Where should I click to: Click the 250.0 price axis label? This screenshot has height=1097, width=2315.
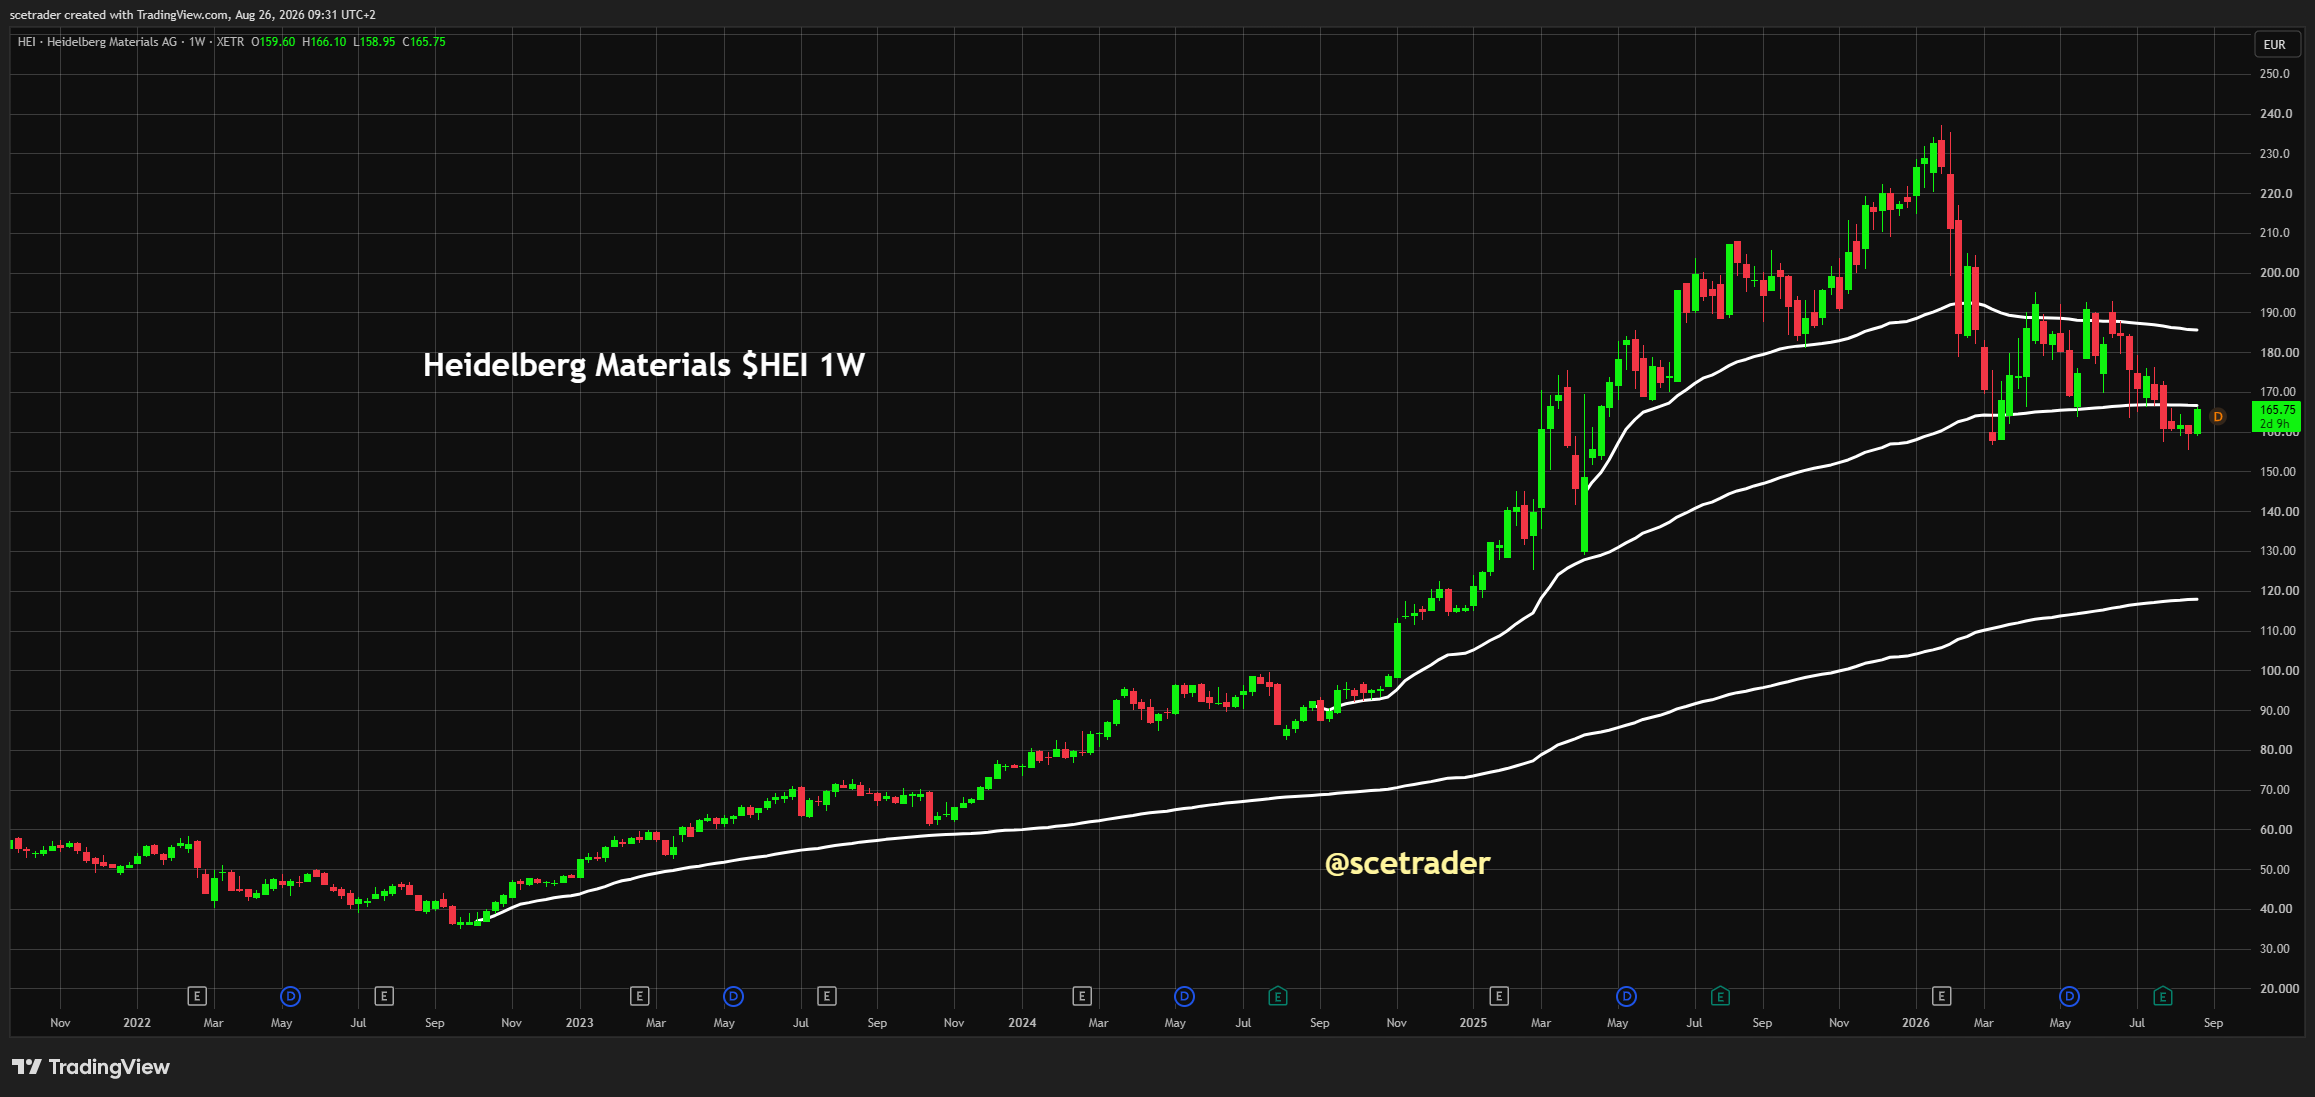(2275, 74)
